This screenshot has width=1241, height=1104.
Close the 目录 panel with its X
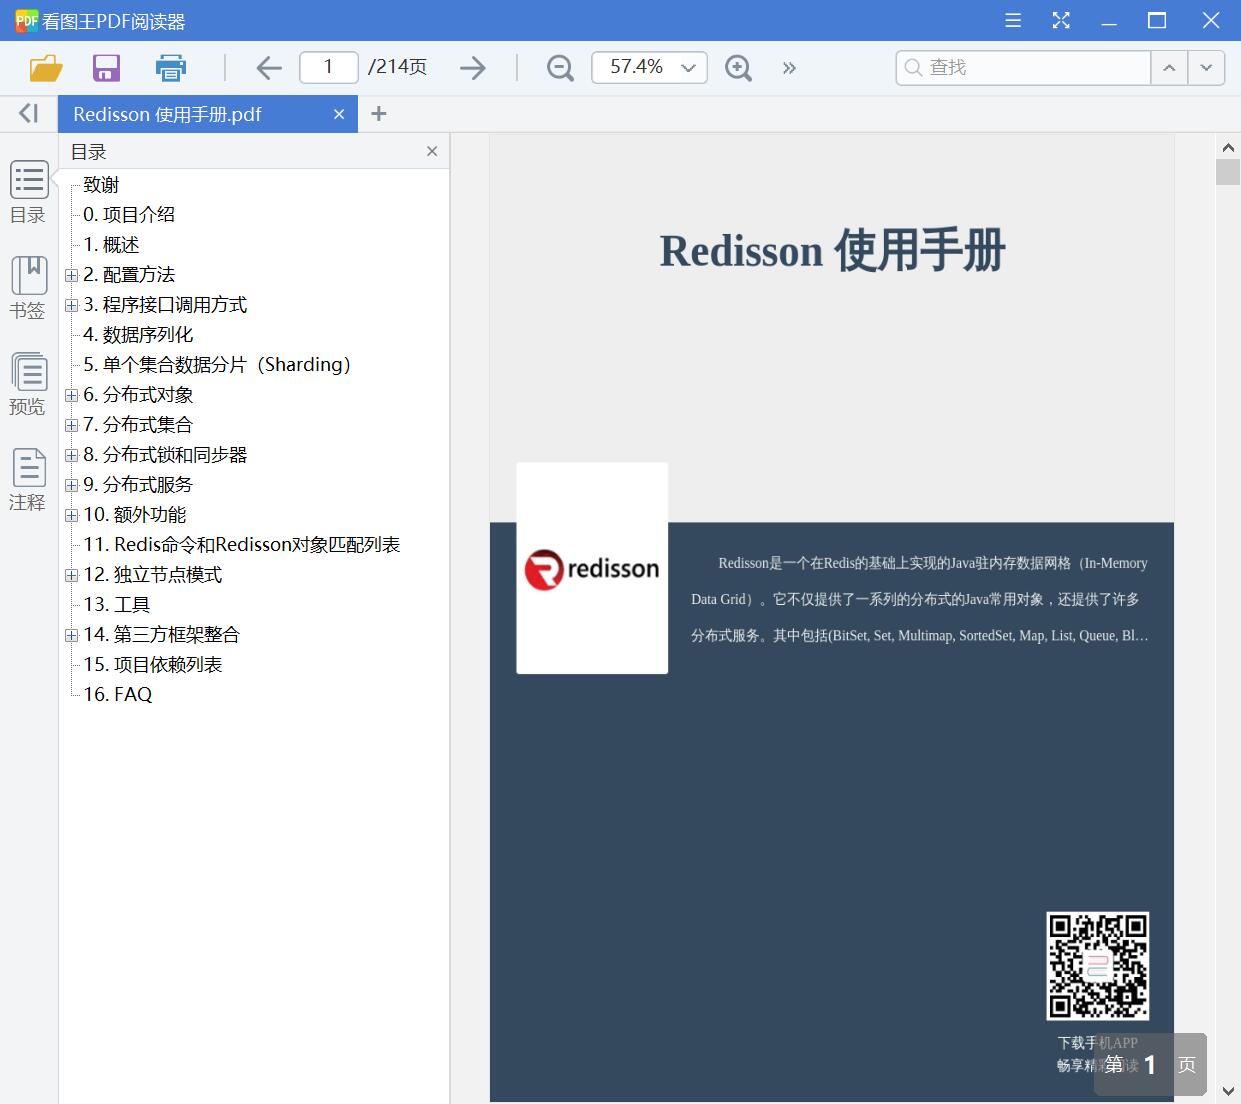432,151
